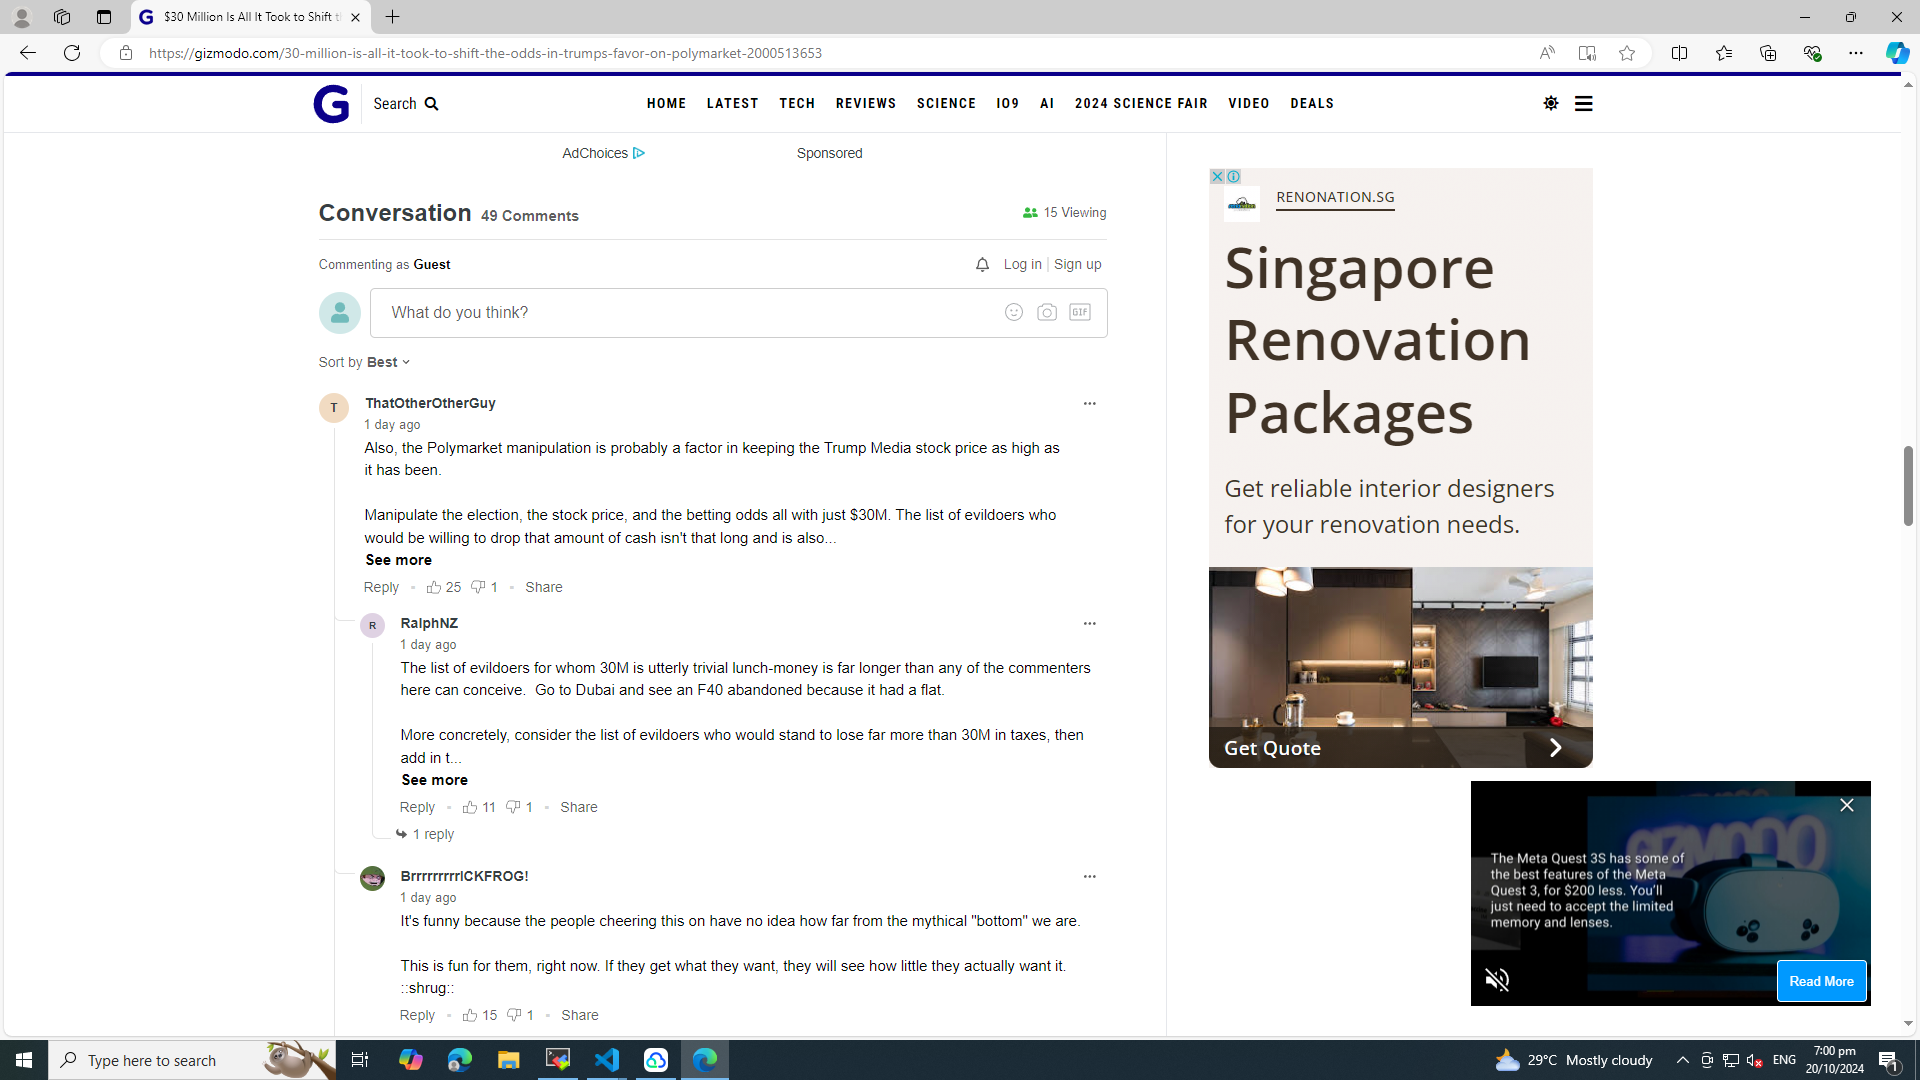Screen dimensions: 1920x1080
Task: Click Log in link
Action: (x=1022, y=265)
